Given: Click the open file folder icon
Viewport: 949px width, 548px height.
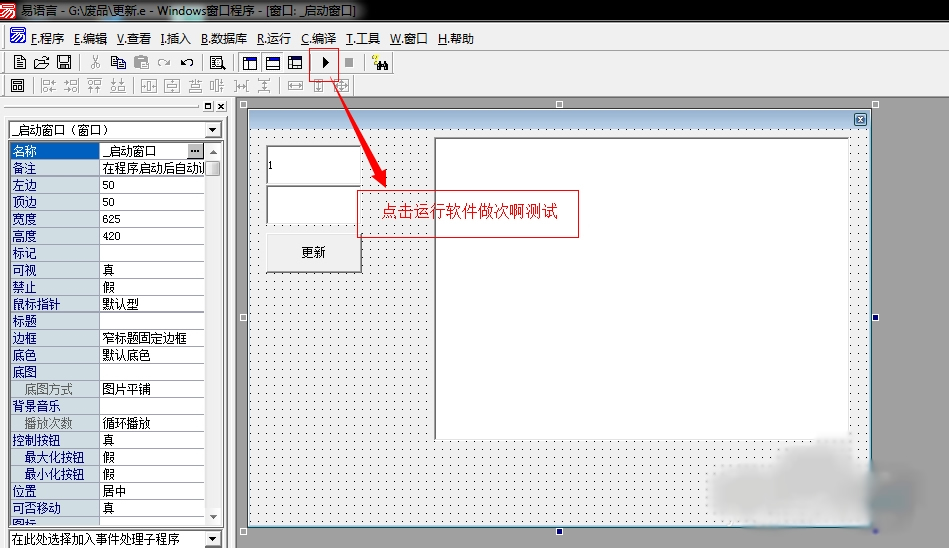Looking at the screenshot, I should [41, 62].
